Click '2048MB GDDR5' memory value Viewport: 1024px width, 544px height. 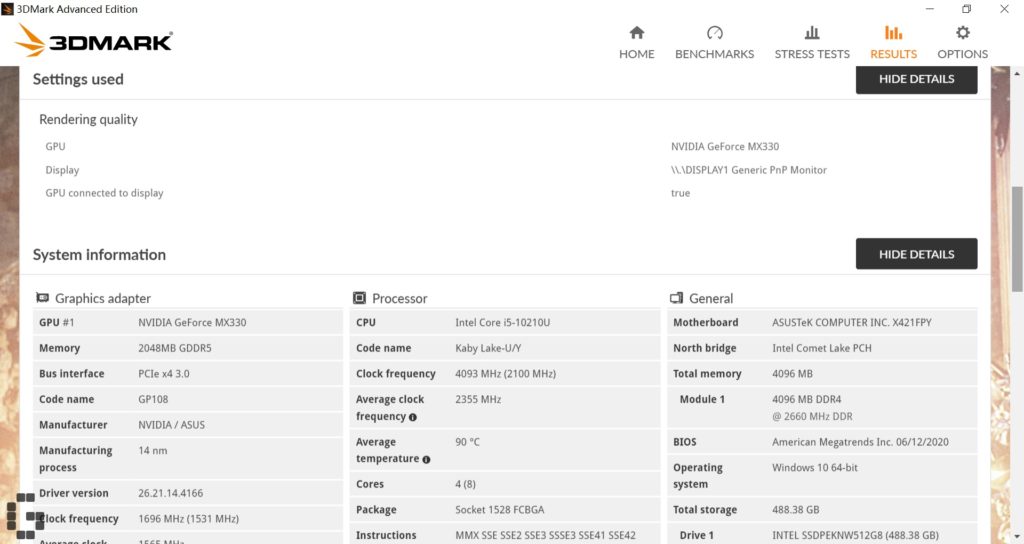174,348
